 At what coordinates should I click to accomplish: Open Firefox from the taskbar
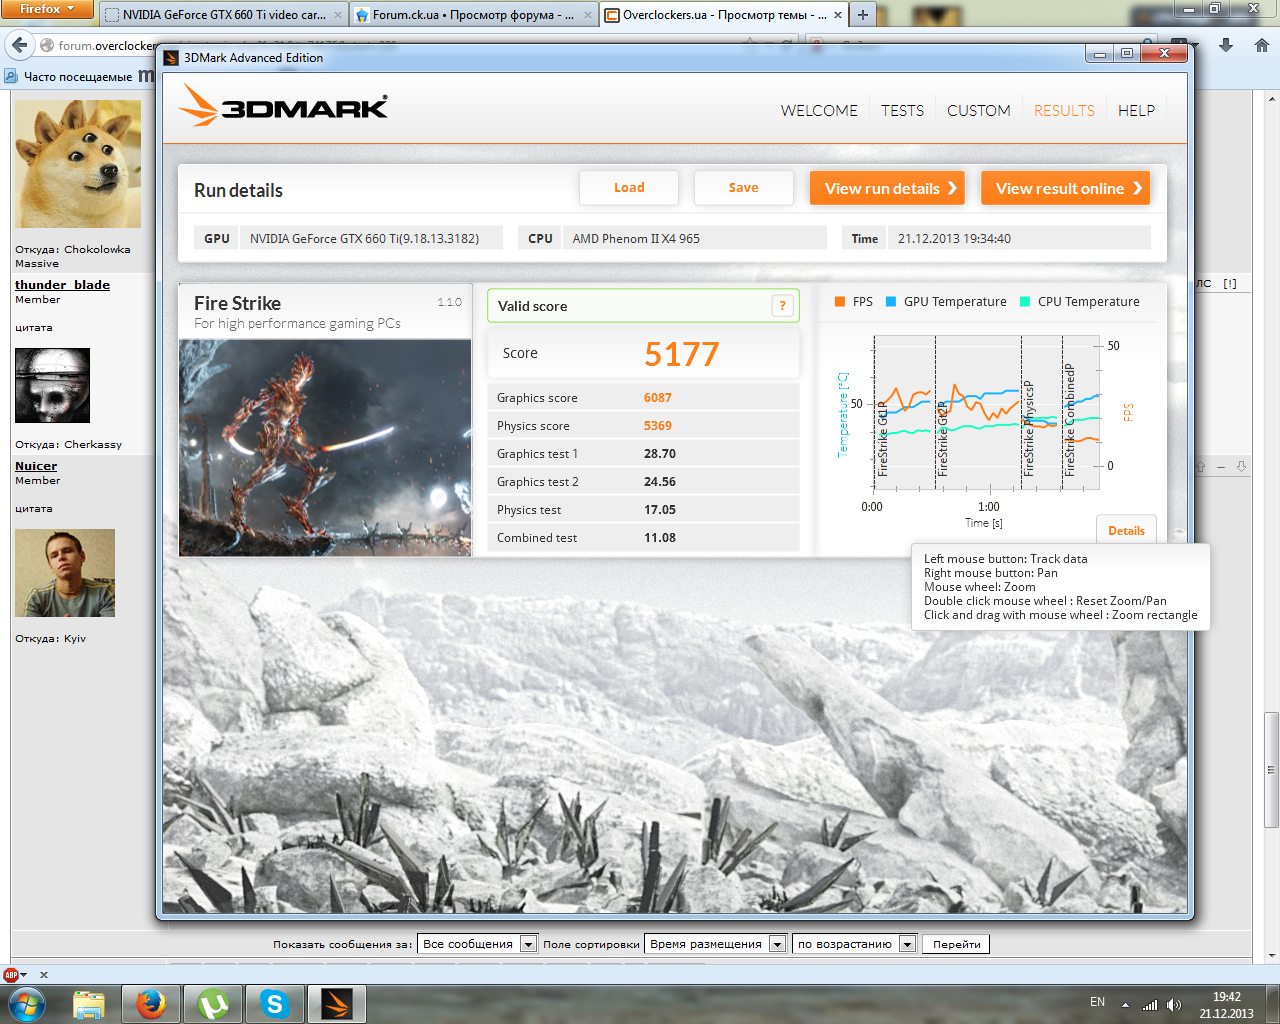point(151,1003)
